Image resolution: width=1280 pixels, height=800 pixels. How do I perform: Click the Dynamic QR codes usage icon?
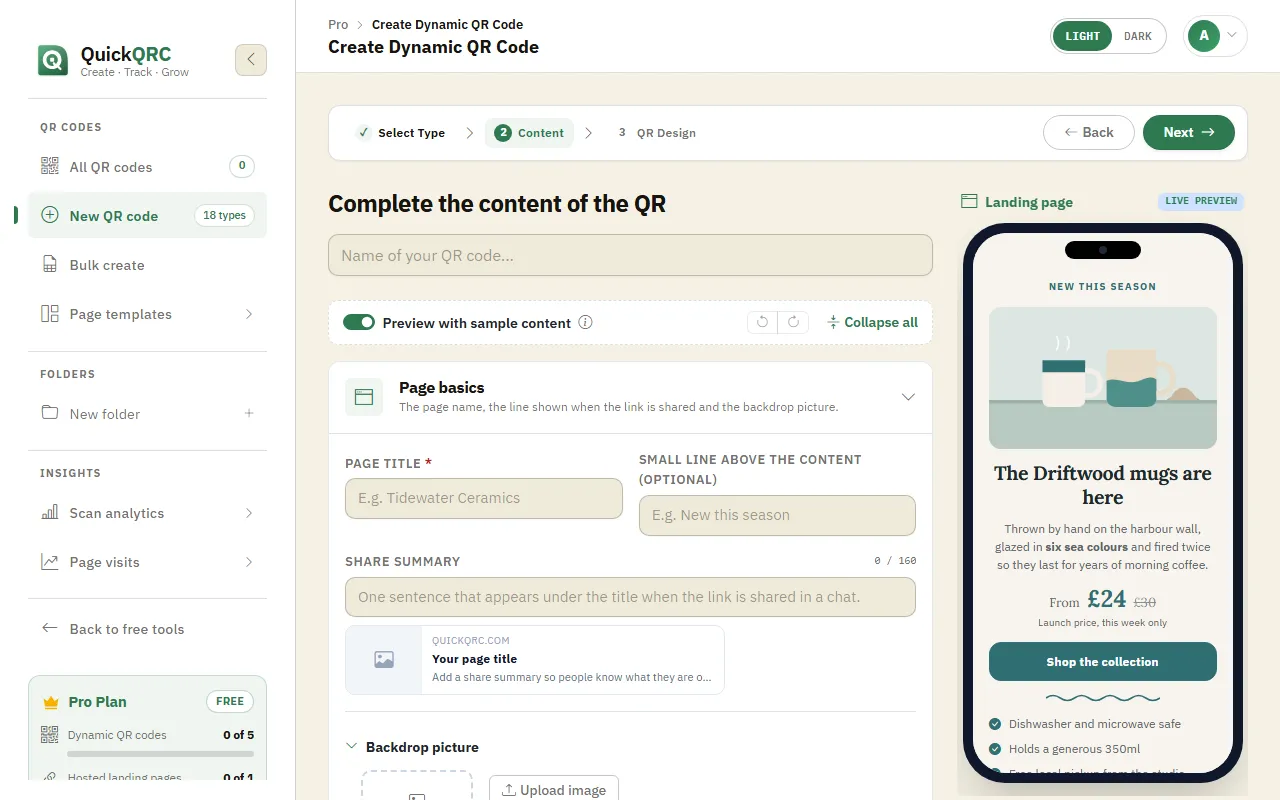click(x=50, y=735)
